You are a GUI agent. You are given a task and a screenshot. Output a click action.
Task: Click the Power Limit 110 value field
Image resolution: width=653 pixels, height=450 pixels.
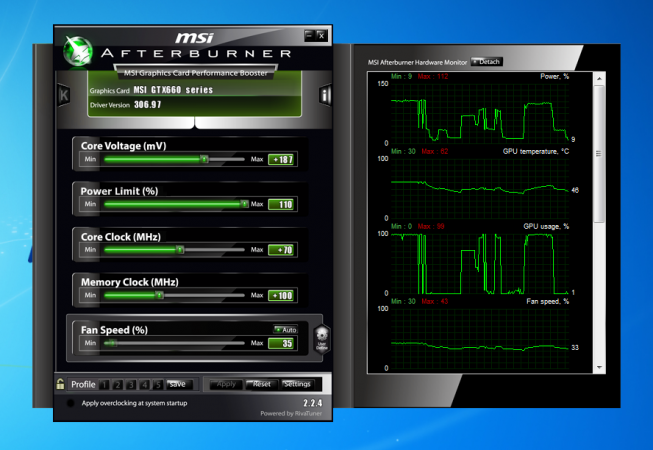tap(281, 204)
